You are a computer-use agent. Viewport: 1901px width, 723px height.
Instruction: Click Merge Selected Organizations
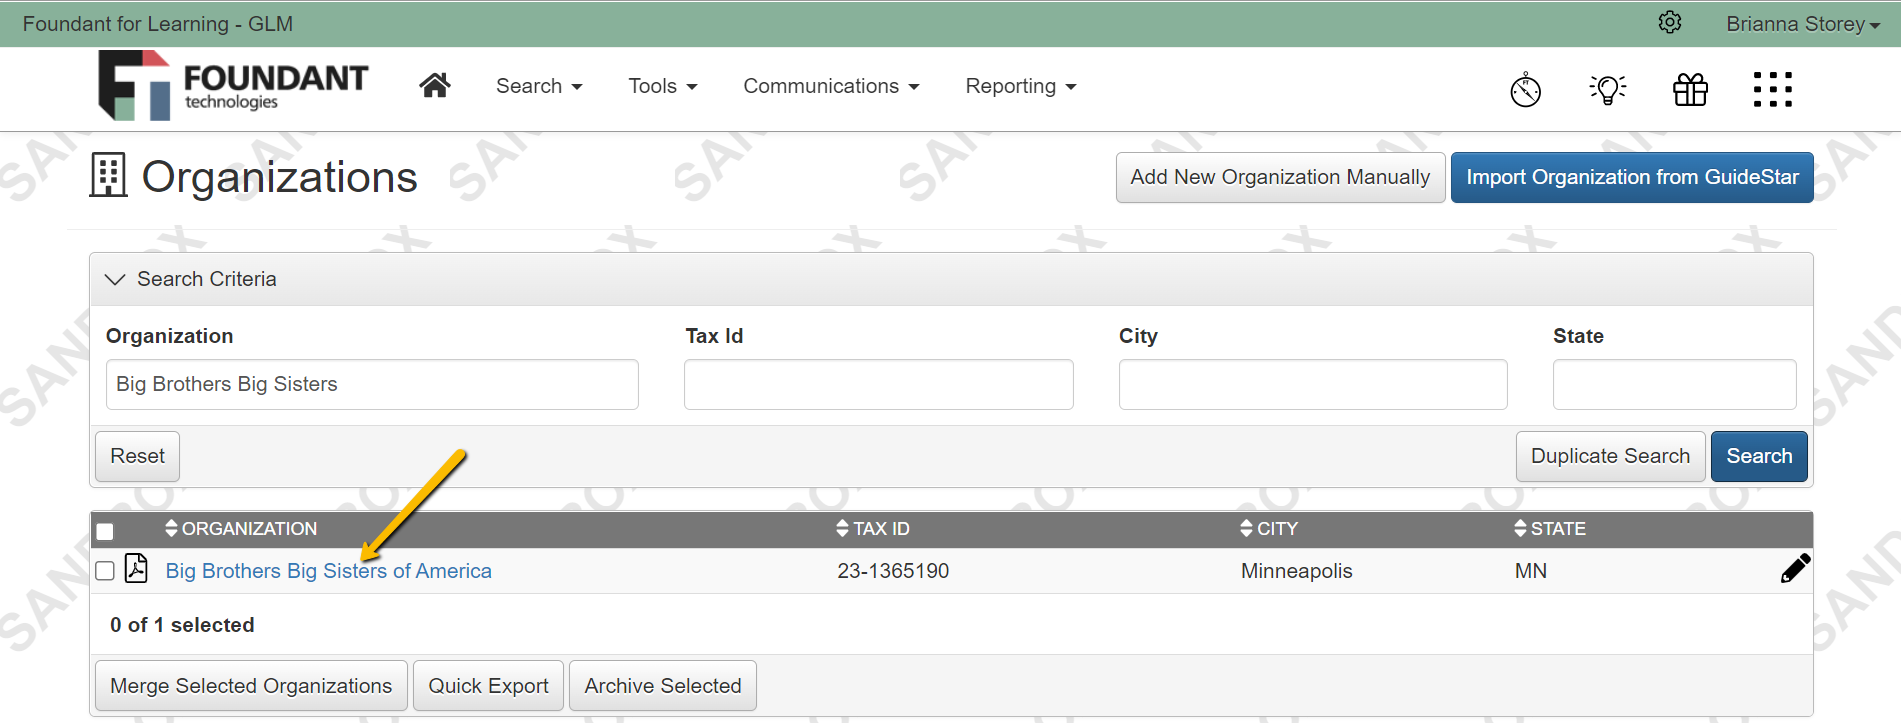pos(251,686)
